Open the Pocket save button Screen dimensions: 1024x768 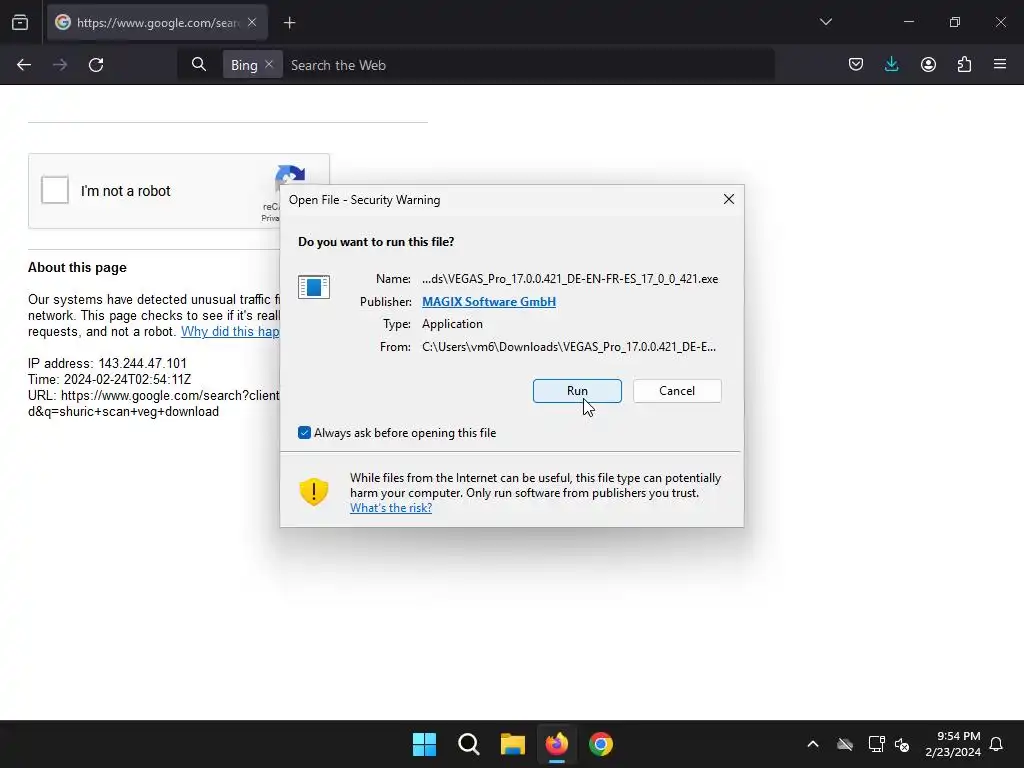[x=856, y=64]
